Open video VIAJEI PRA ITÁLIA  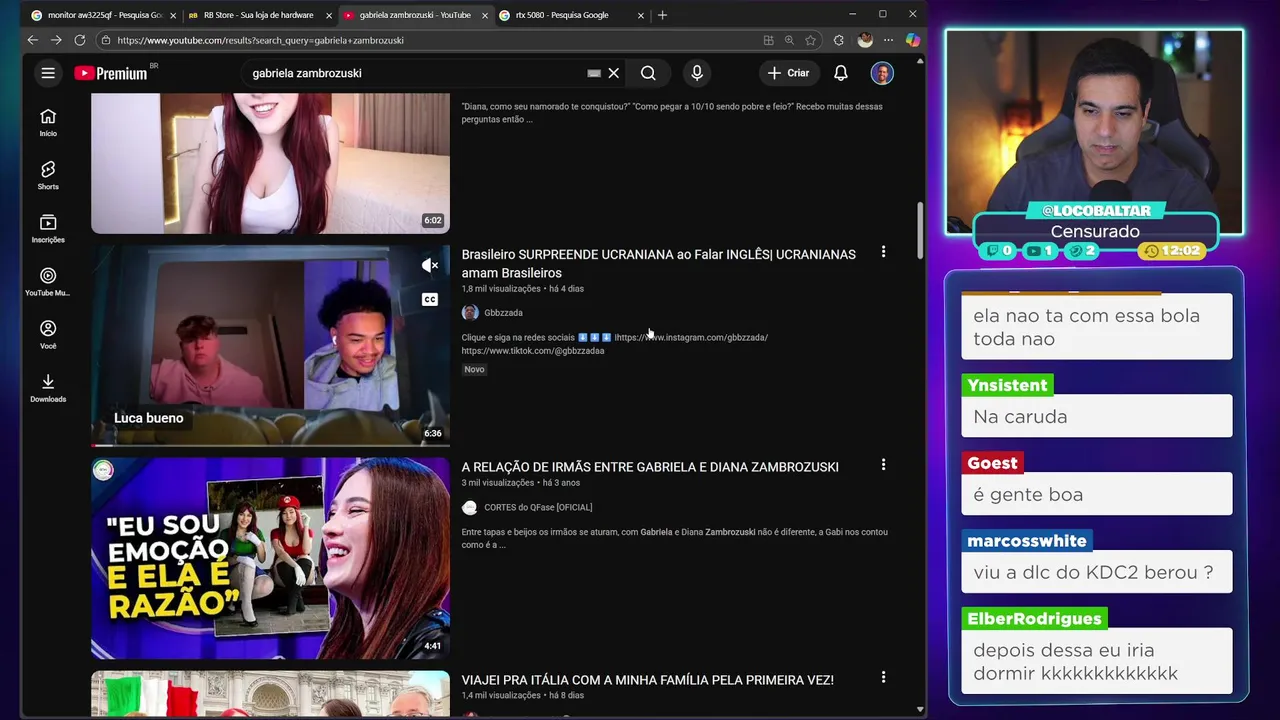point(647,680)
